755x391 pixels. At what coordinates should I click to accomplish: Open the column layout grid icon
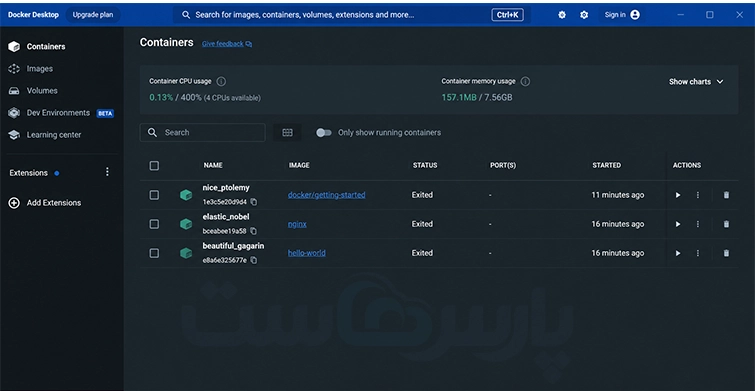(287, 132)
